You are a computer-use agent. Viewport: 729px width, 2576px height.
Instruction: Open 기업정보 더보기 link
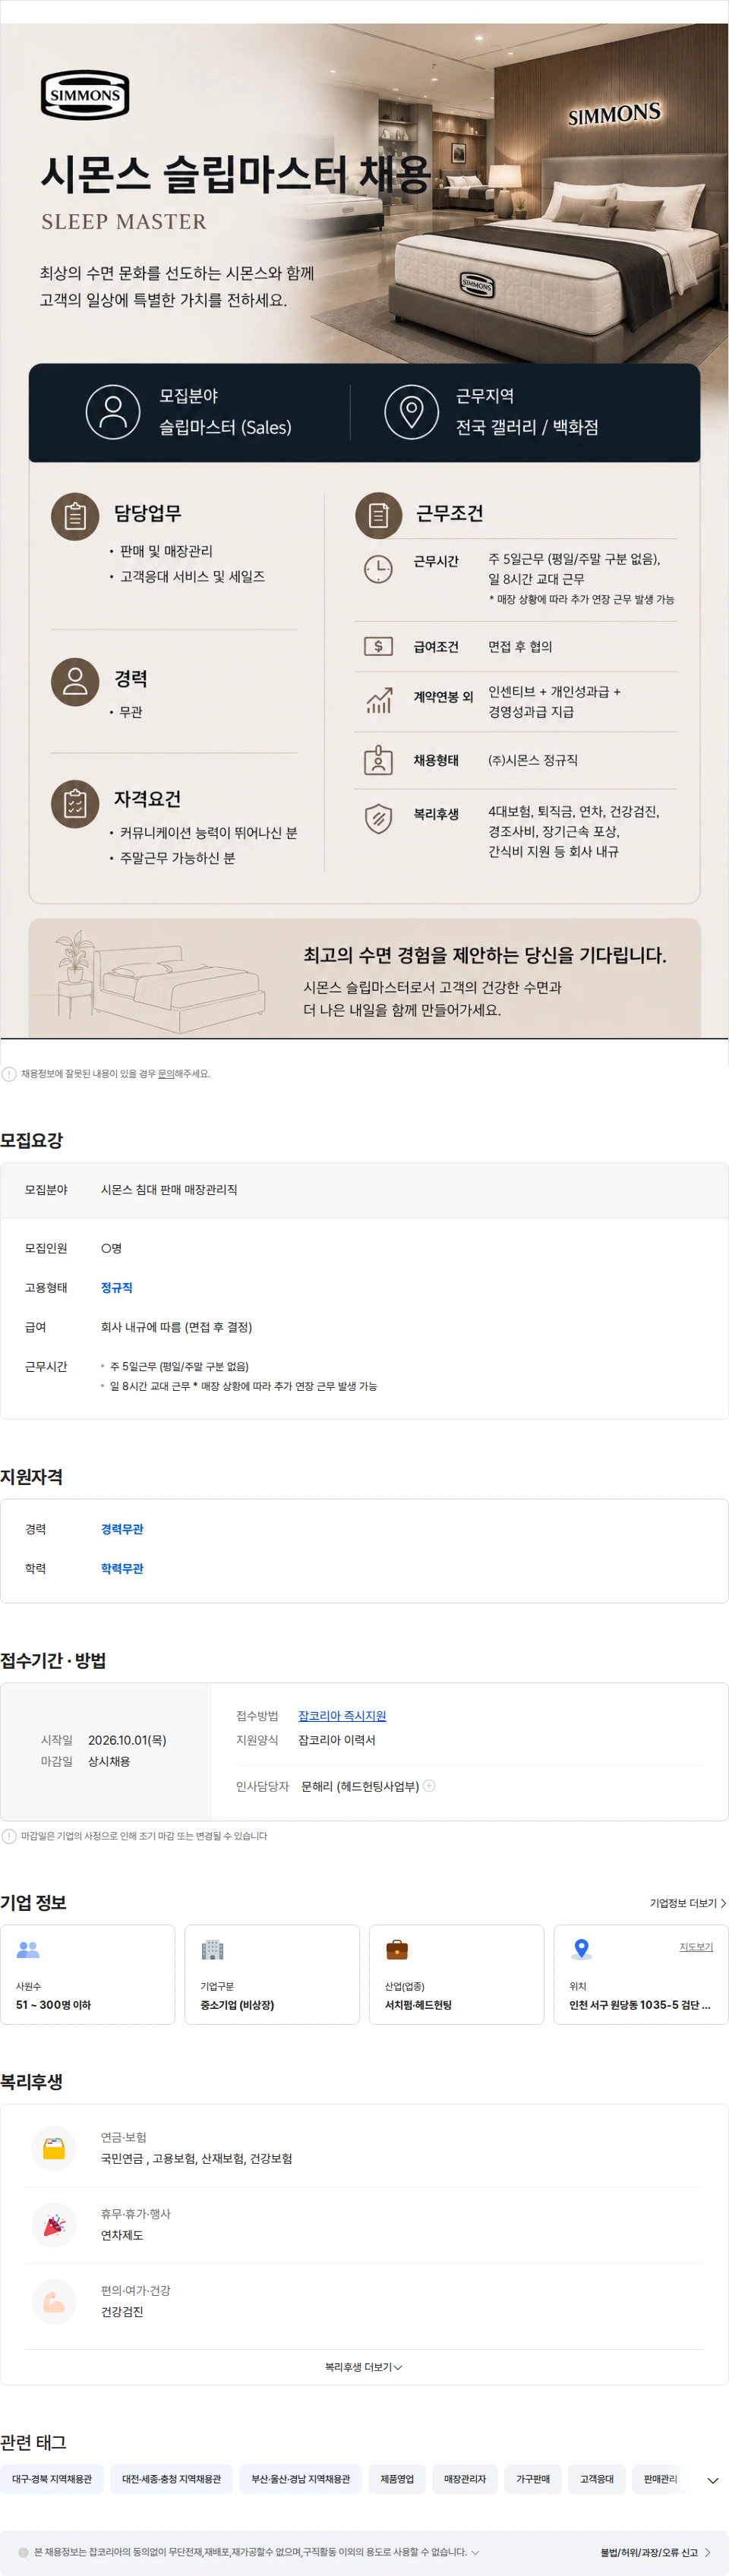pyautogui.click(x=688, y=1903)
